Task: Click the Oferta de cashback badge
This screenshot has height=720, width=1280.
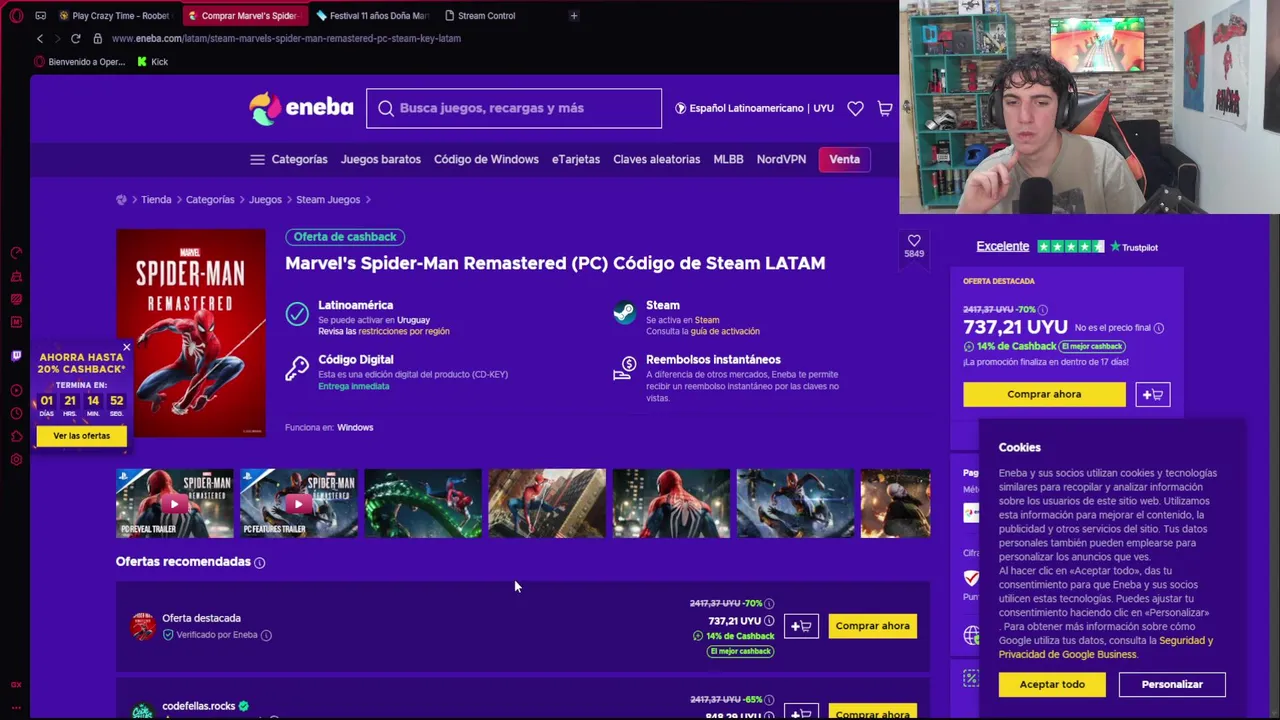Action: pos(345,237)
